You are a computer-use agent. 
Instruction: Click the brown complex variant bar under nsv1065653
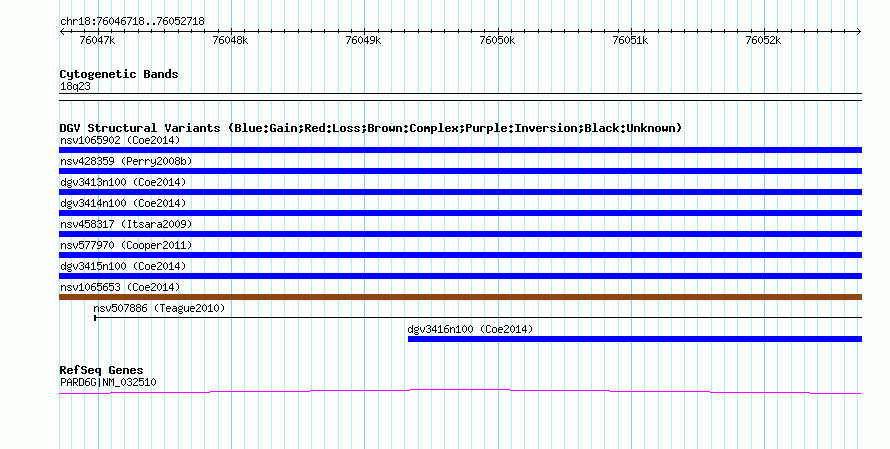tap(460, 297)
